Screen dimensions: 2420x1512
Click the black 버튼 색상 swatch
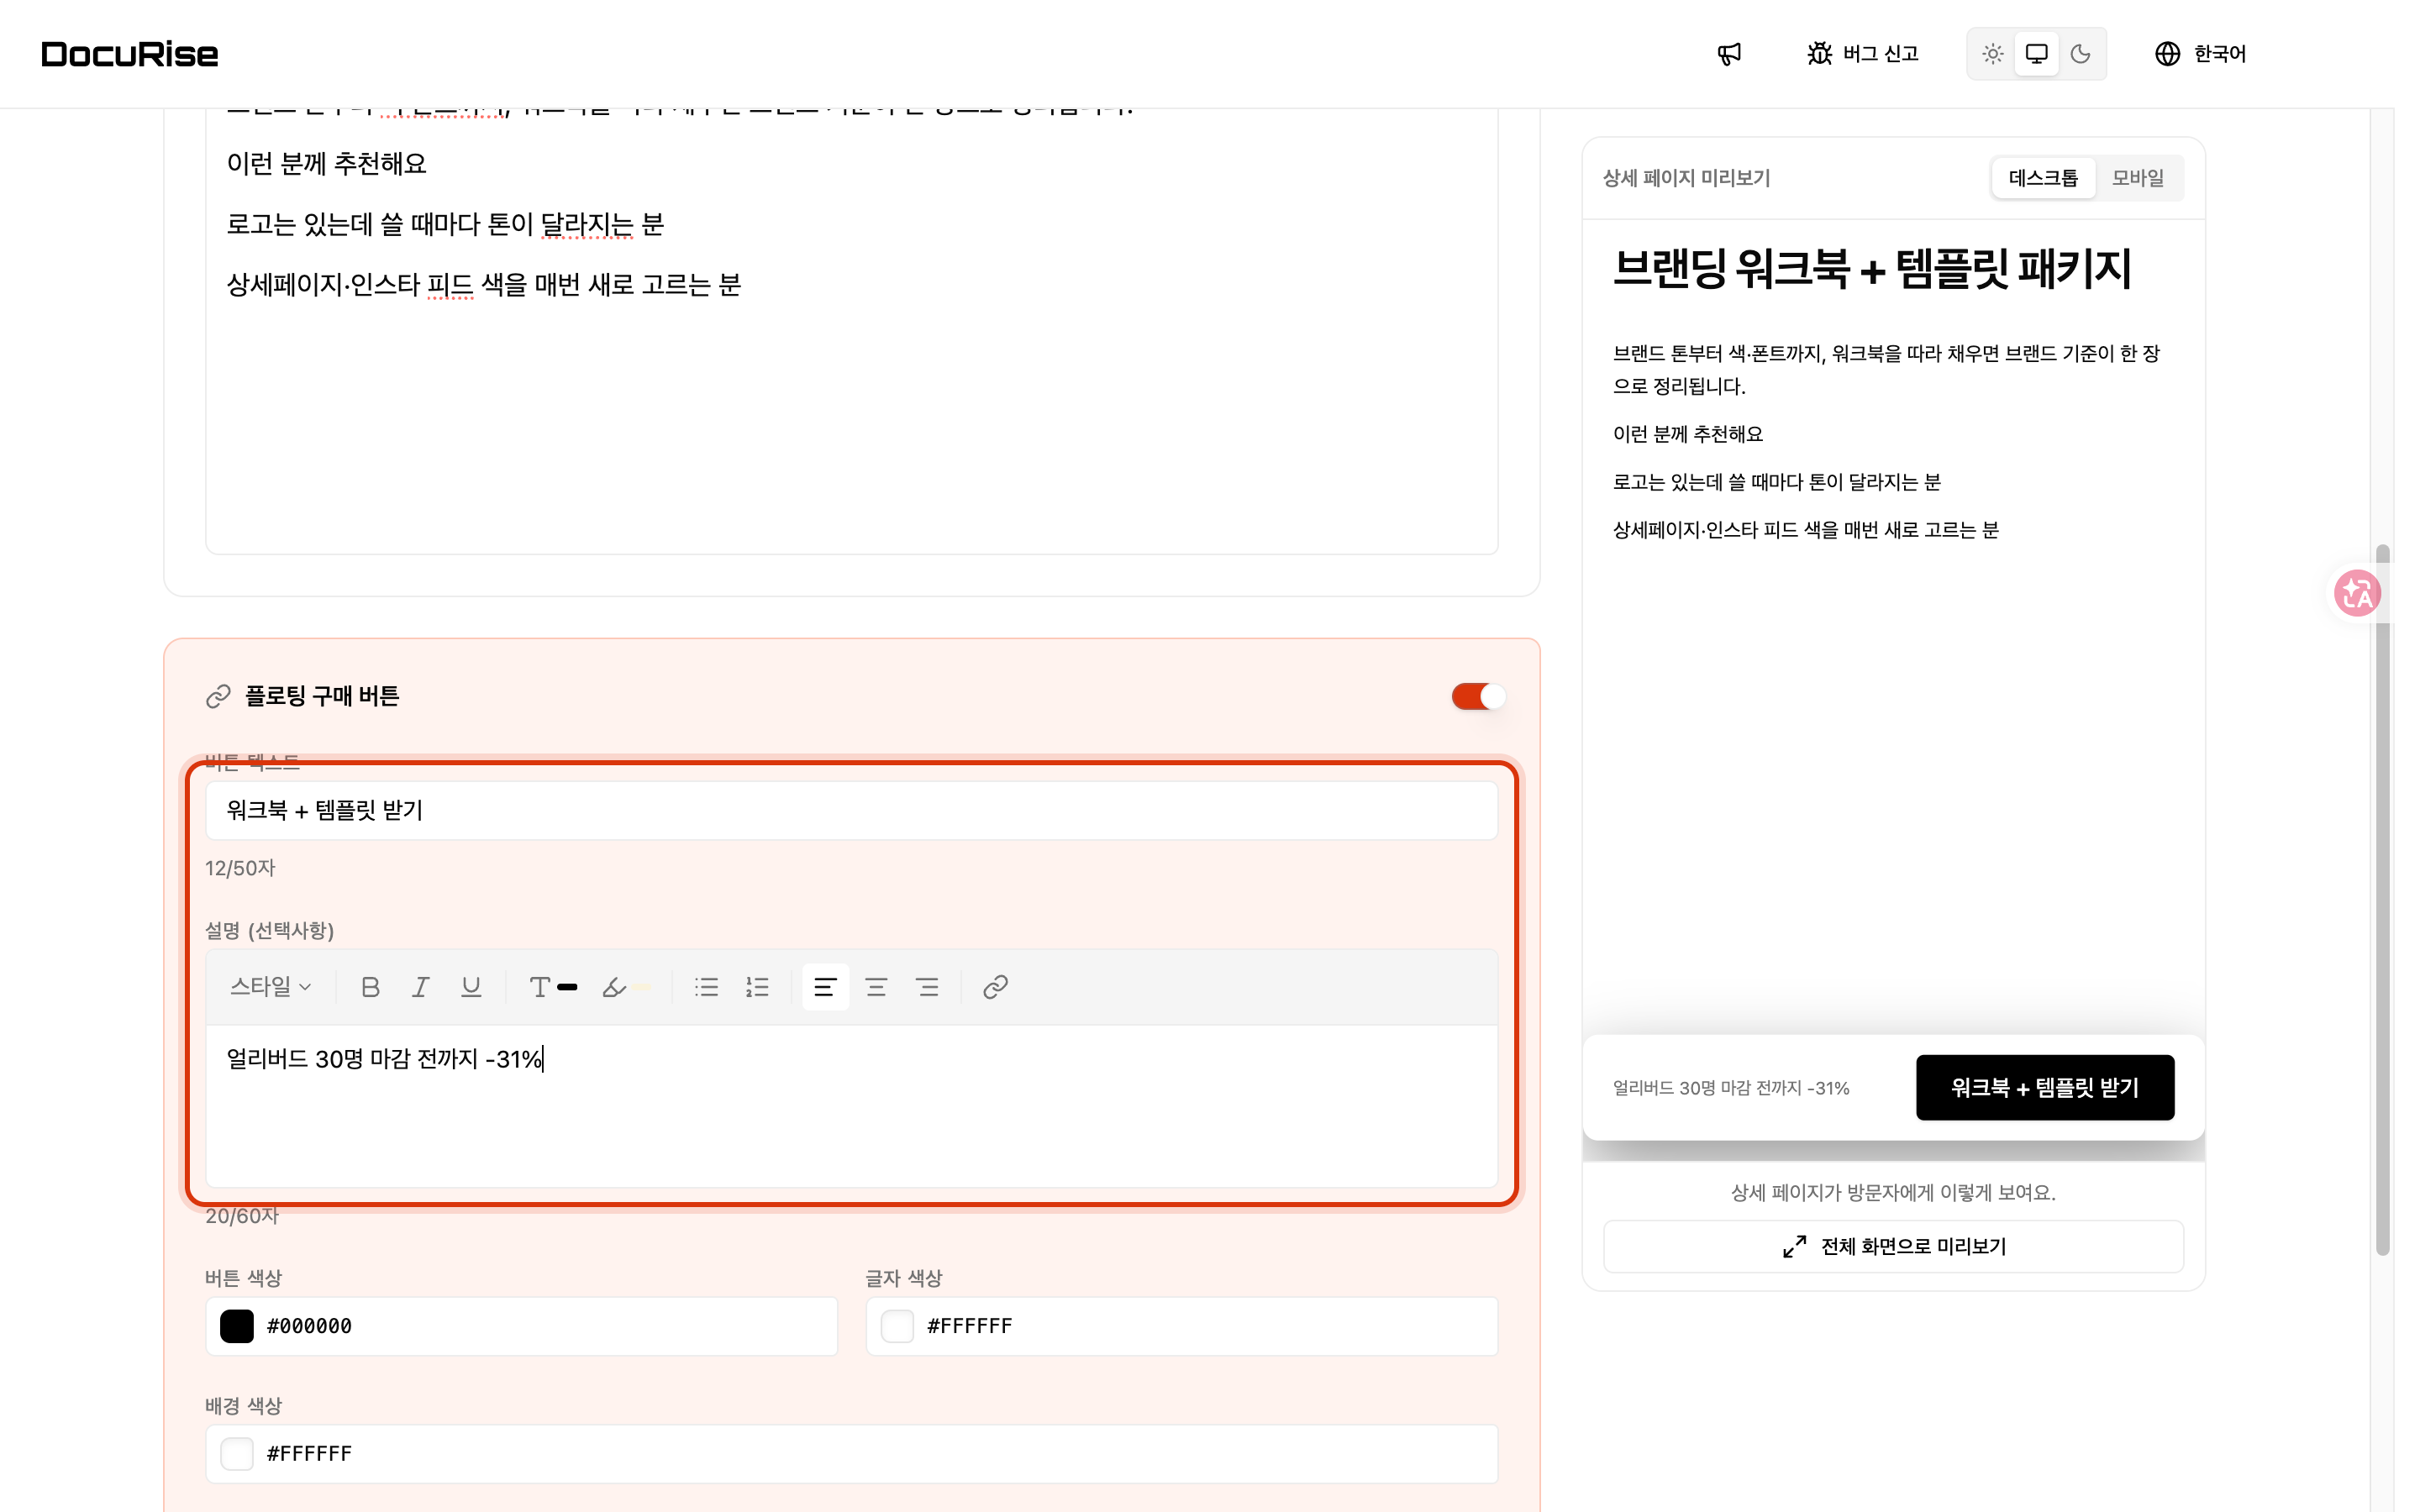click(x=237, y=1326)
